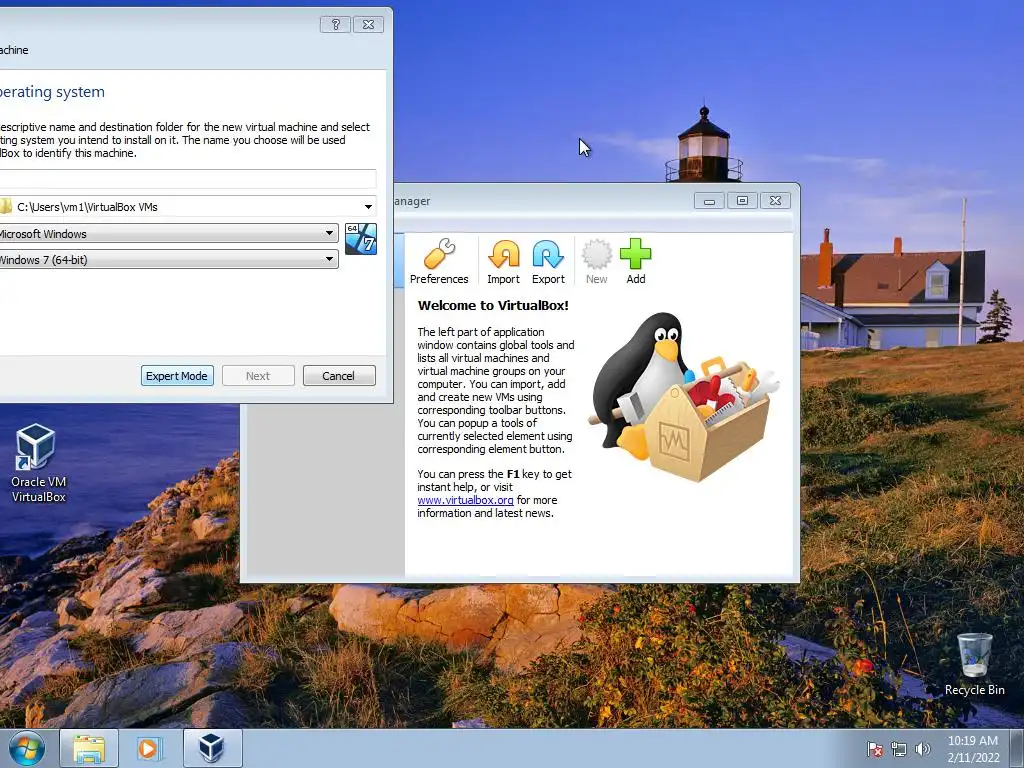This screenshot has width=1024, height=768.
Task: Select the Recycle Bin desktop icon
Action: click(x=974, y=664)
